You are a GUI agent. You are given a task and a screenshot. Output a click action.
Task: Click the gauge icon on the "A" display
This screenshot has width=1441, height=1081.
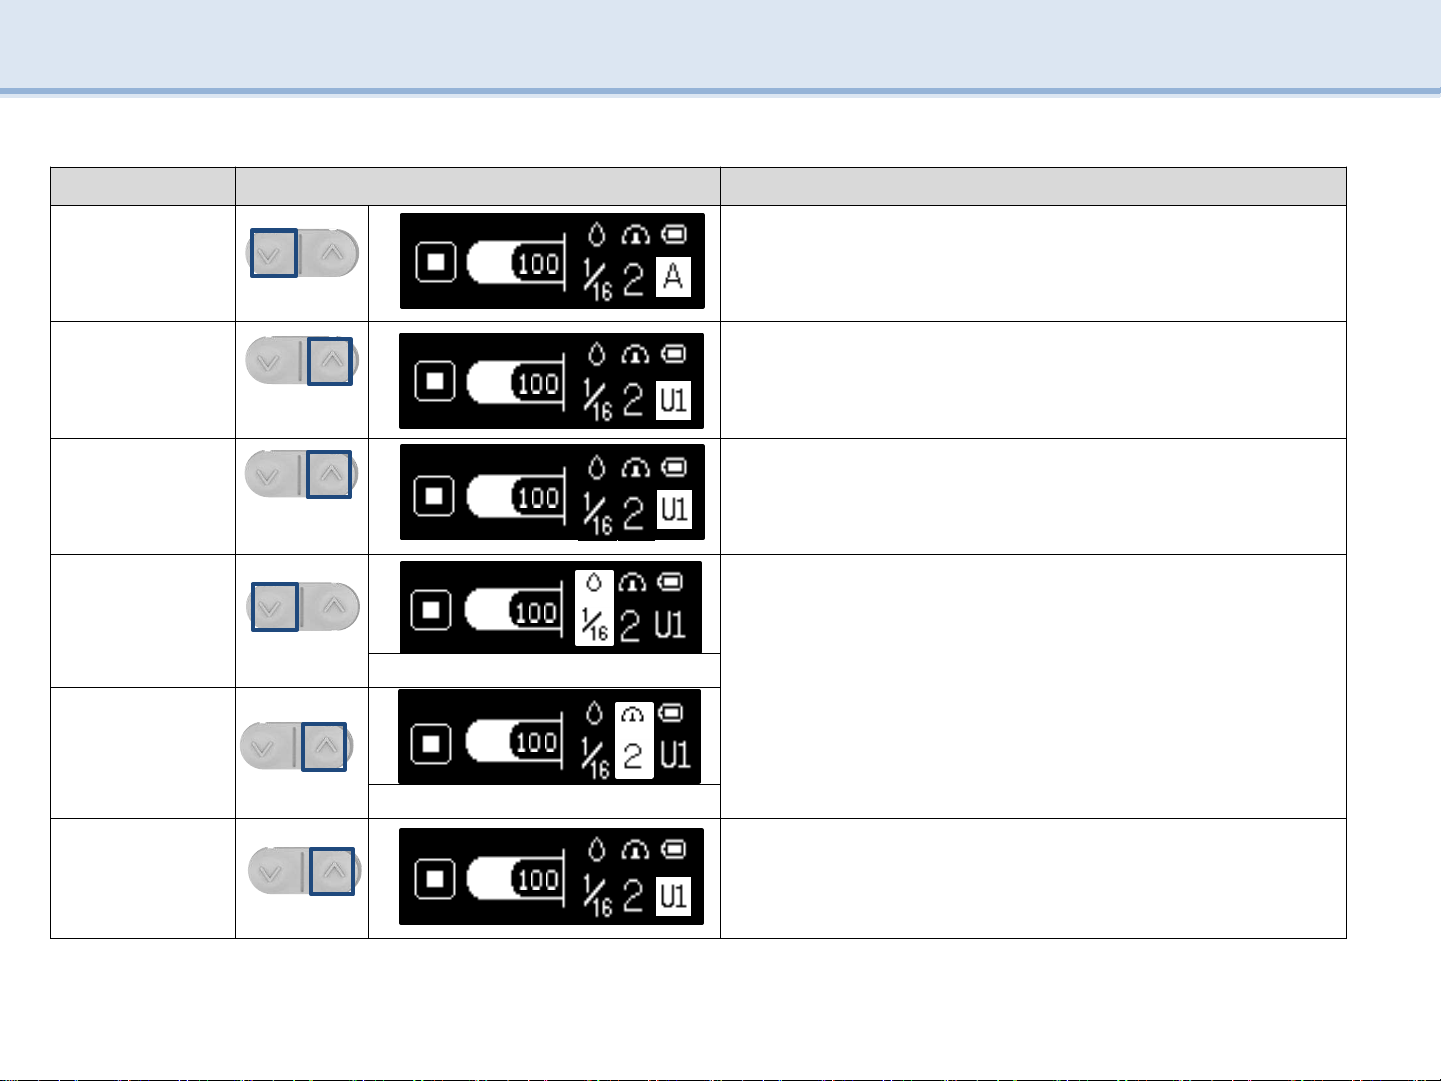635,235
